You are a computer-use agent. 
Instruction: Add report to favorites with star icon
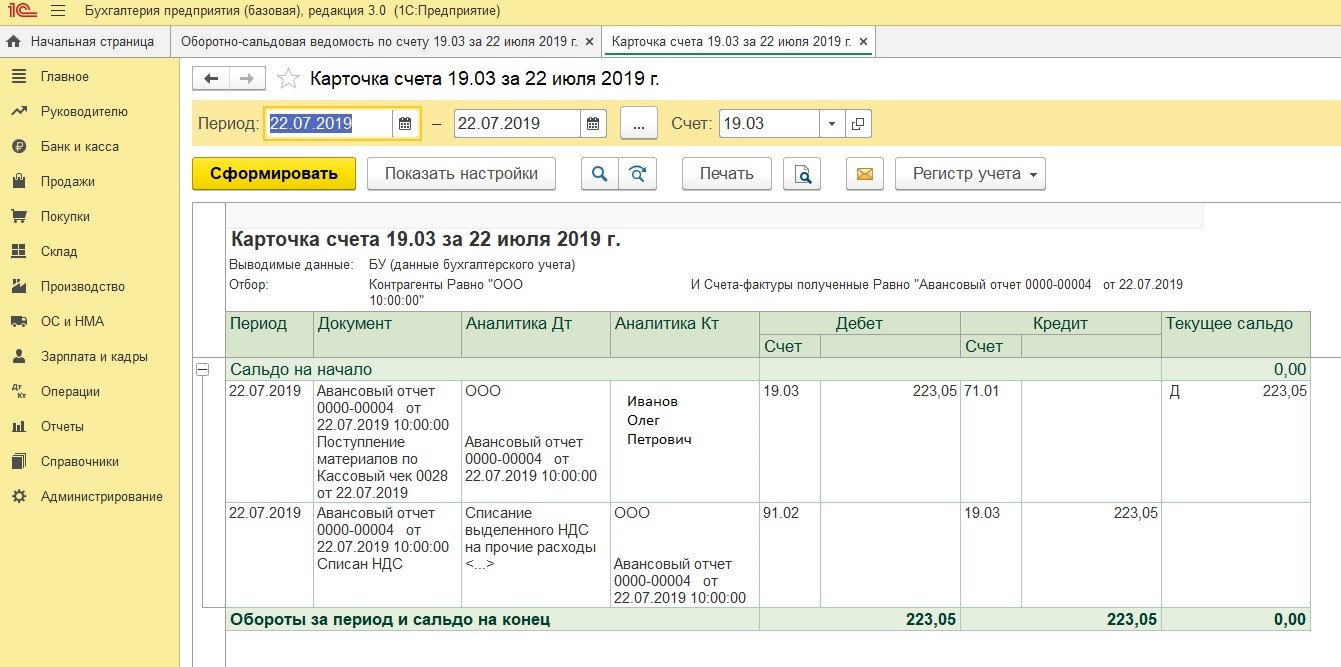point(288,79)
